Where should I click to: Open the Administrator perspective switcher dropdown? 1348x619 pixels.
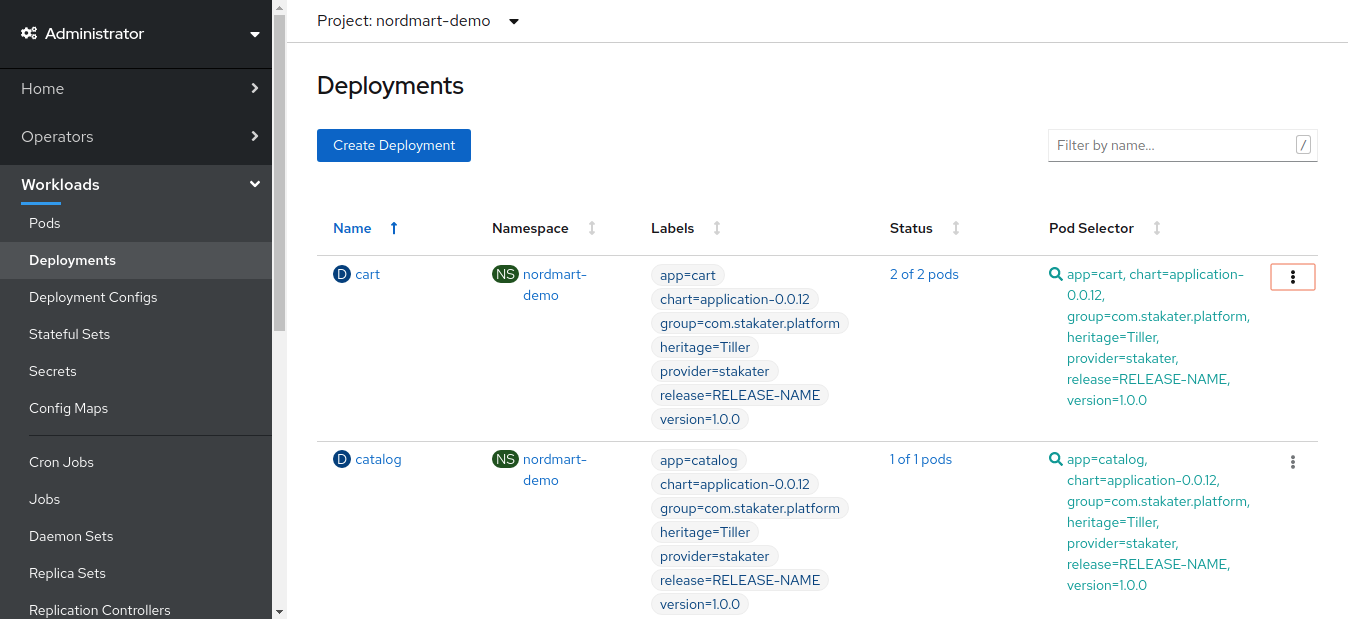136,34
